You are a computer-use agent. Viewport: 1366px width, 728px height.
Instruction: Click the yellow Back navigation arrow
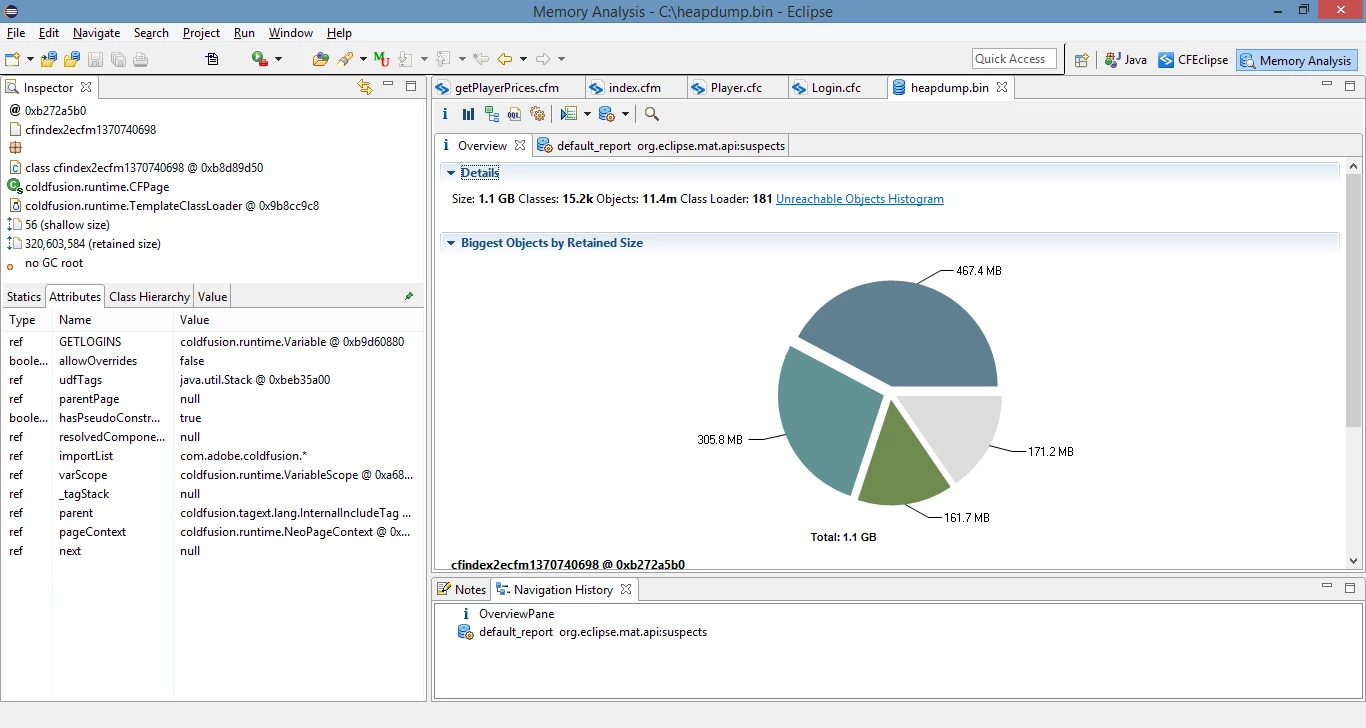(505, 59)
